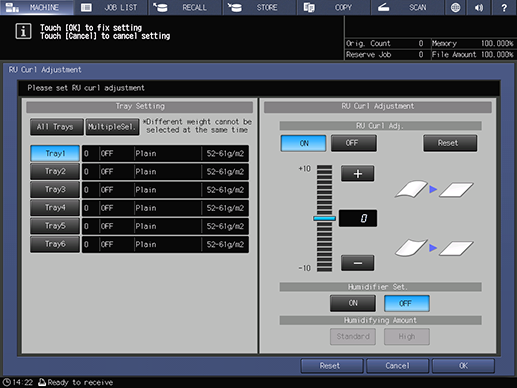Click the blue curl slider handle
Viewport: 517px width, 388px height.
pos(324,218)
